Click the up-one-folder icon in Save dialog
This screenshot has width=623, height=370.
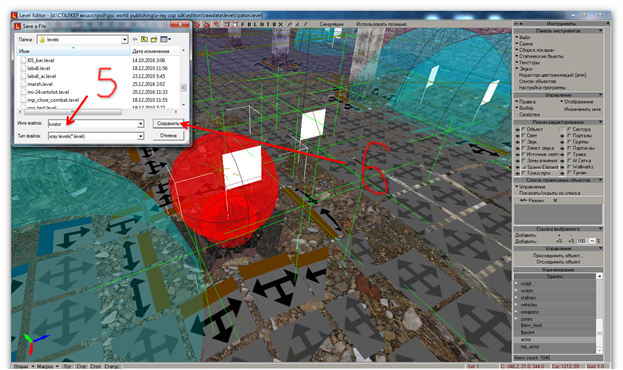pos(144,39)
